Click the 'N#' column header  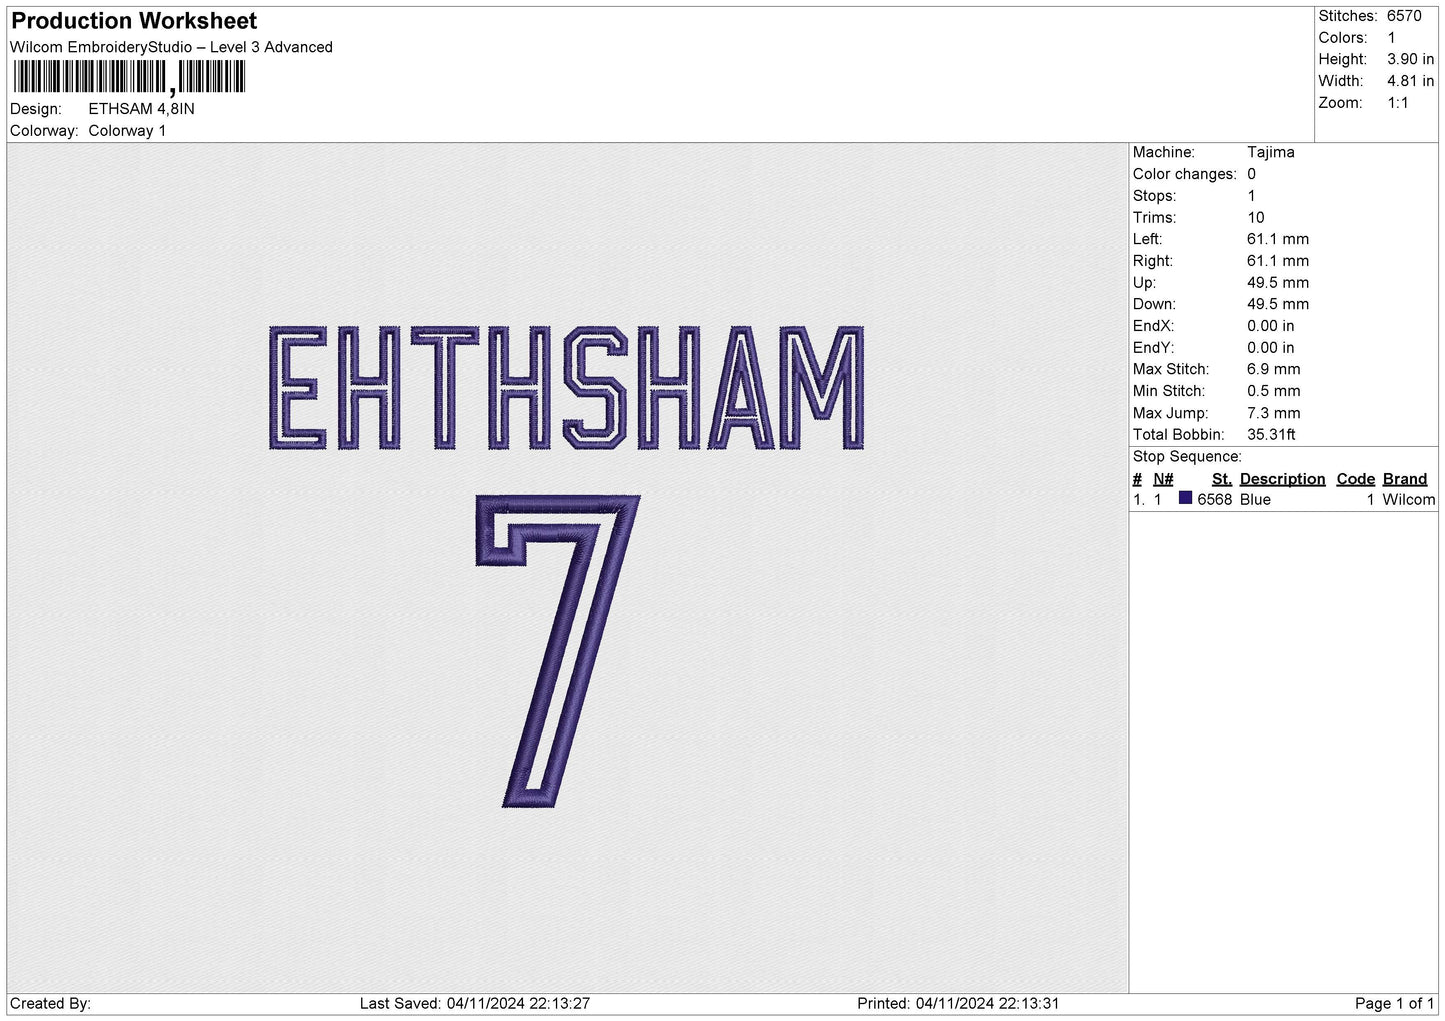pyautogui.click(x=1163, y=479)
